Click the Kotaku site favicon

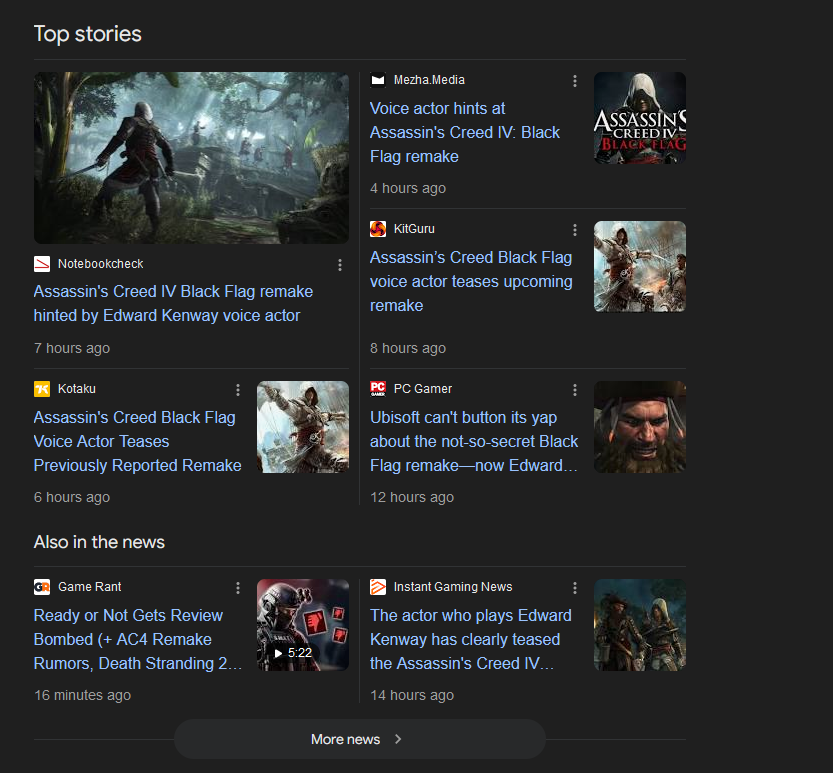tap(42, 389)
